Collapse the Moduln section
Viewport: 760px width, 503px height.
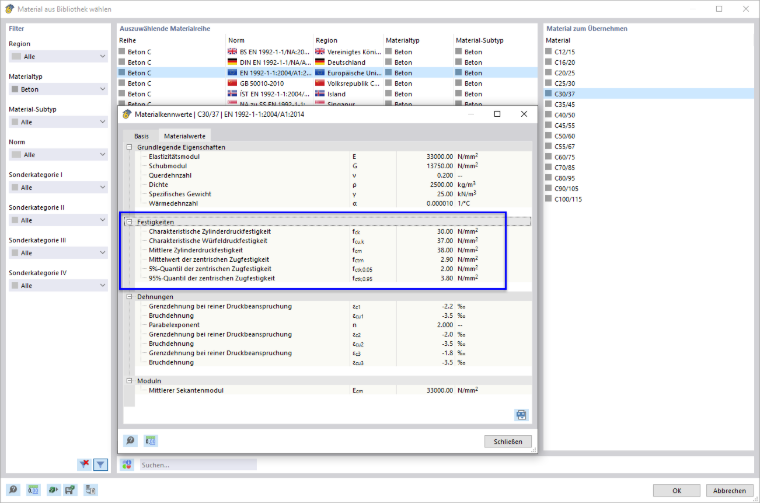(129, 381)
